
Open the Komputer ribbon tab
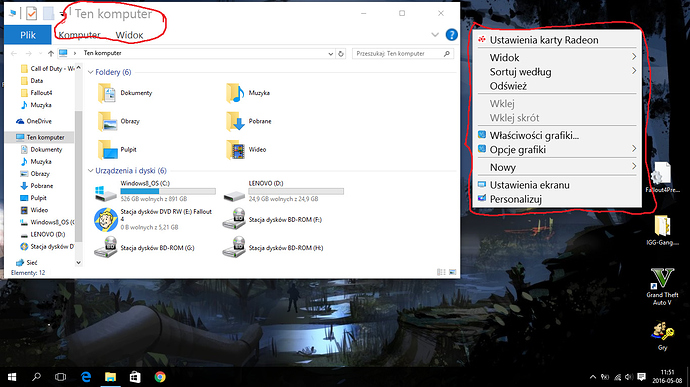click(79, 35)
